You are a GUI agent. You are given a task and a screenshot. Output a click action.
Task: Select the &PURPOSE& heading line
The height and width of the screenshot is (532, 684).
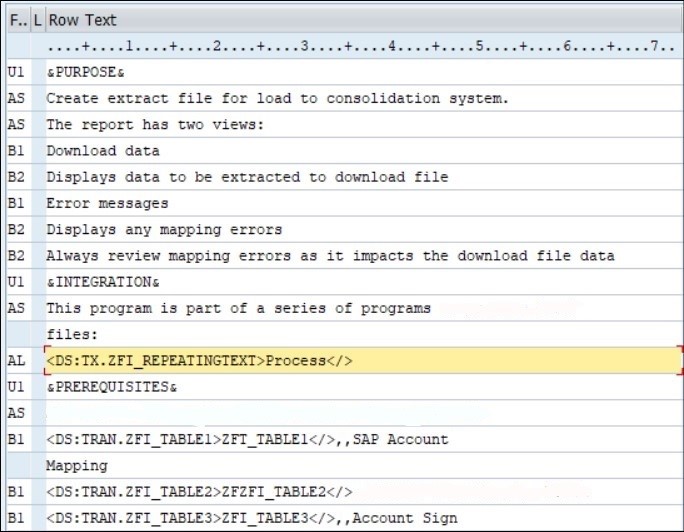[364, 72]
